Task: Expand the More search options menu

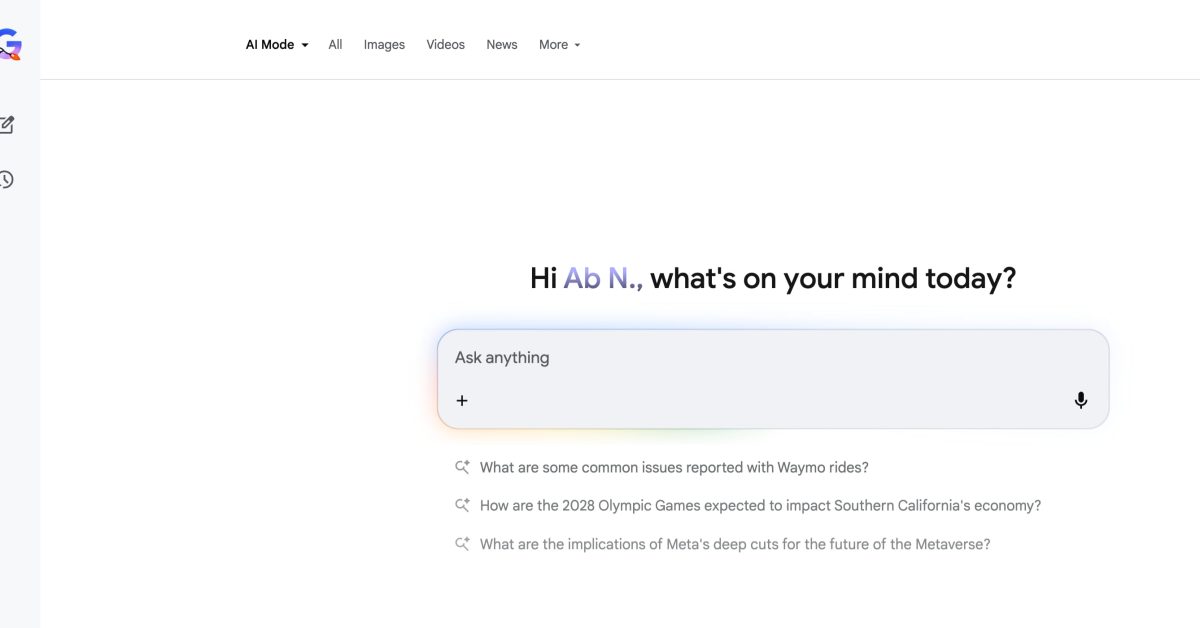Action: pyautogui.click(x=559, y=44)
